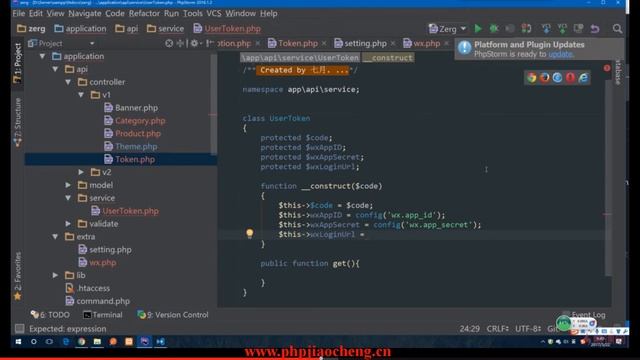Screen dimensions: 640x360
Task: Toggle the Terminal tool window
Action: 103,315
